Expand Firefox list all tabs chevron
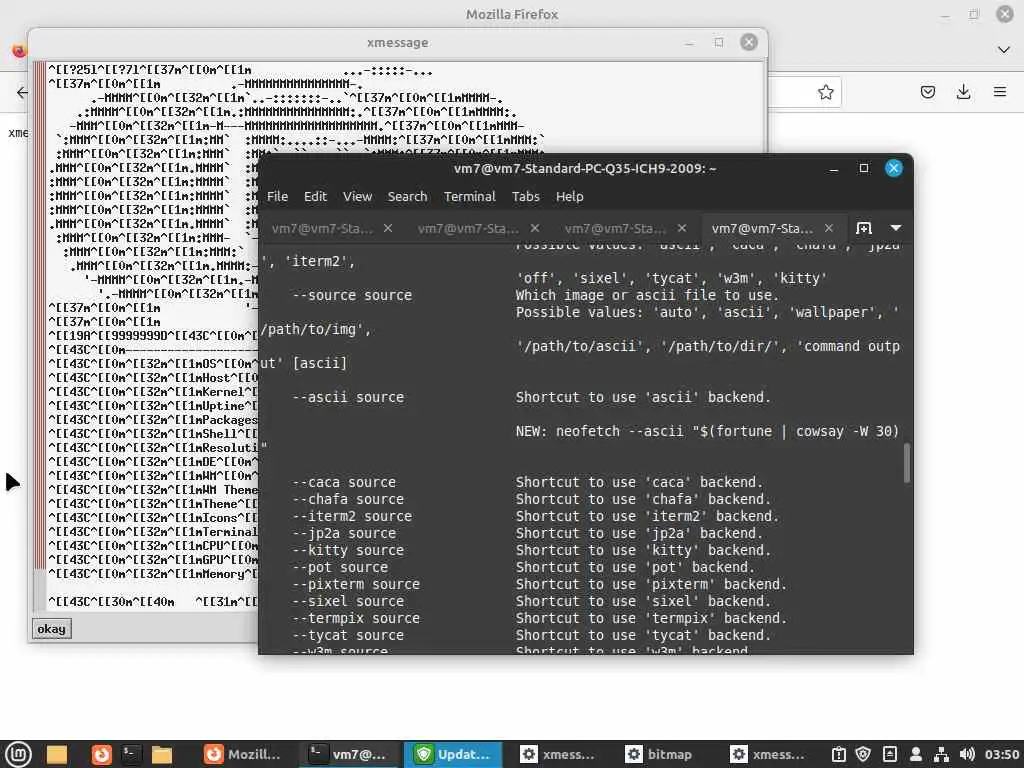1024x768 pixels. coord(1004,50)
